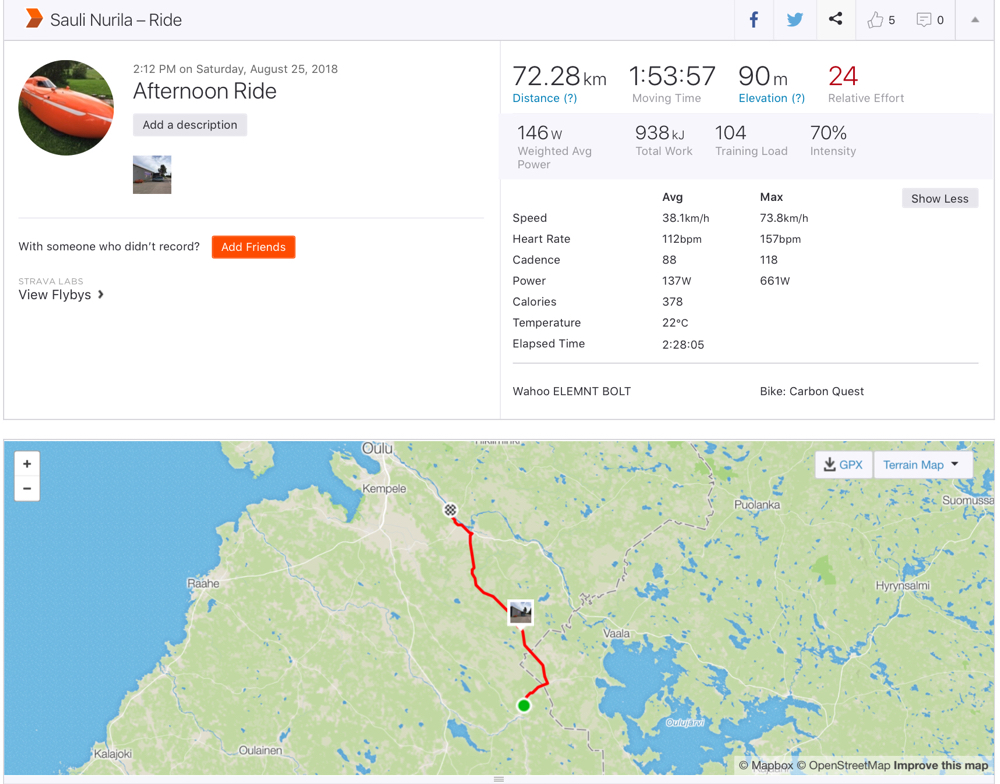Expand View Flybys chevron

(101, 295)
